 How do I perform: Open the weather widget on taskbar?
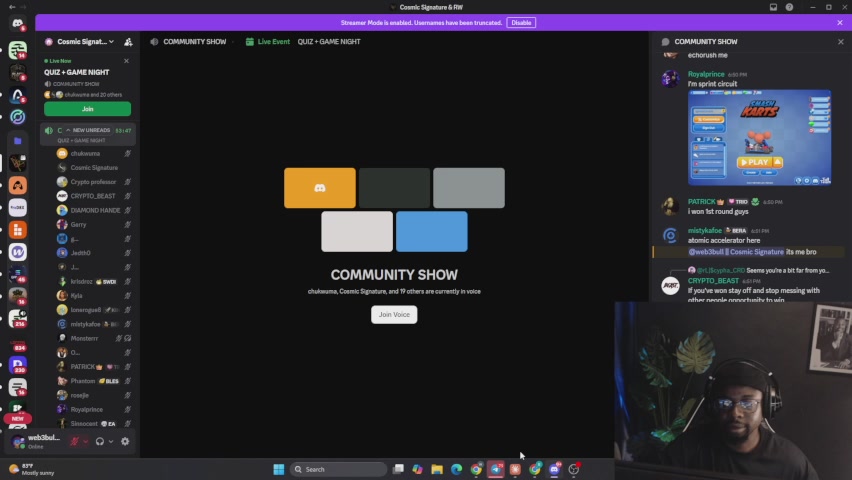(x=32, y=469)
